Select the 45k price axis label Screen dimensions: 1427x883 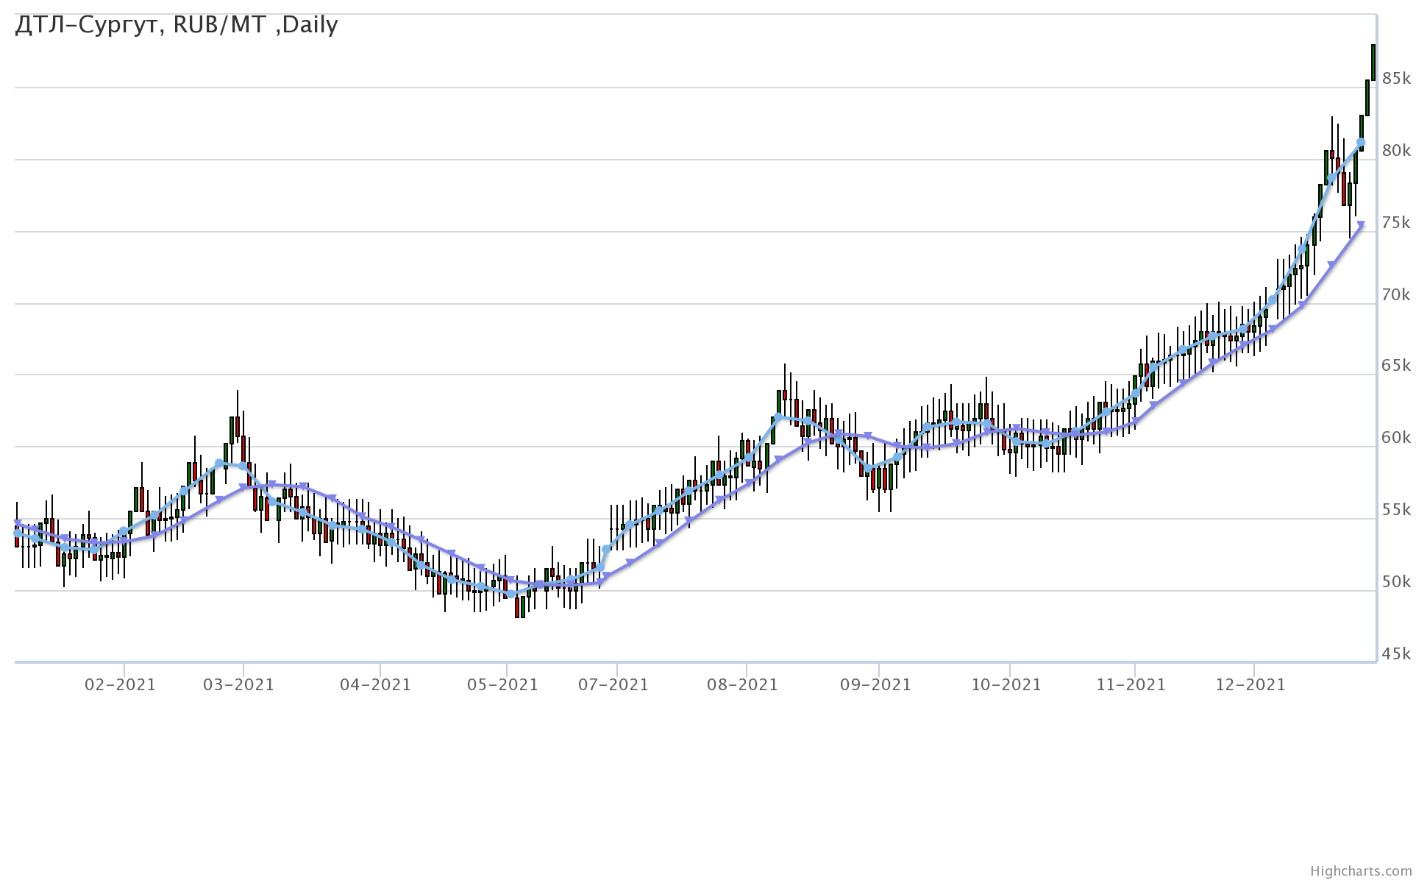tap(1396, 654)
